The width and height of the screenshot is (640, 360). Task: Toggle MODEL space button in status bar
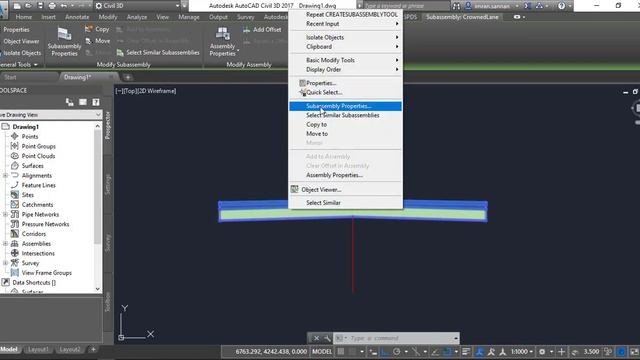click(322, 351)
